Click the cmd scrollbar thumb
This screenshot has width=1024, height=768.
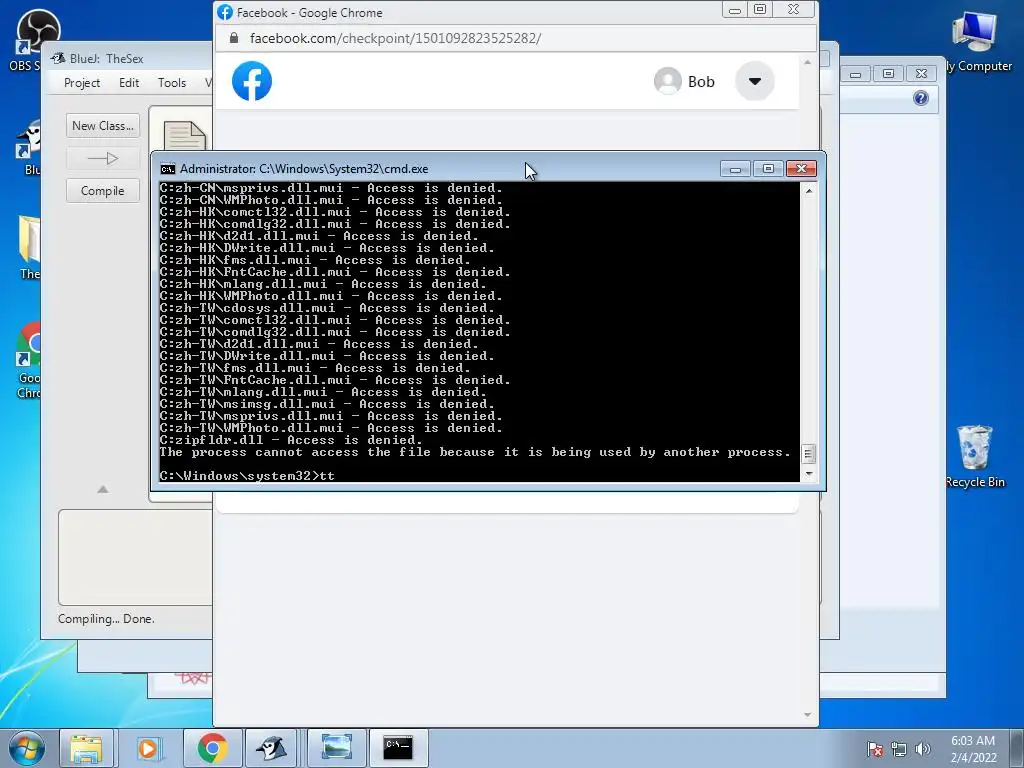808,453
